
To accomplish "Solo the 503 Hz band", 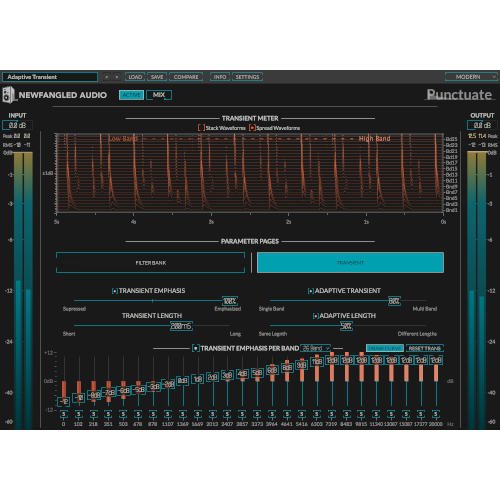I will click(x=123, y=414).
